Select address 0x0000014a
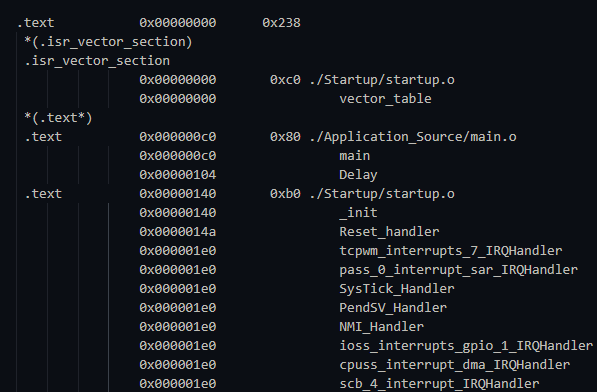 [178, 232]
